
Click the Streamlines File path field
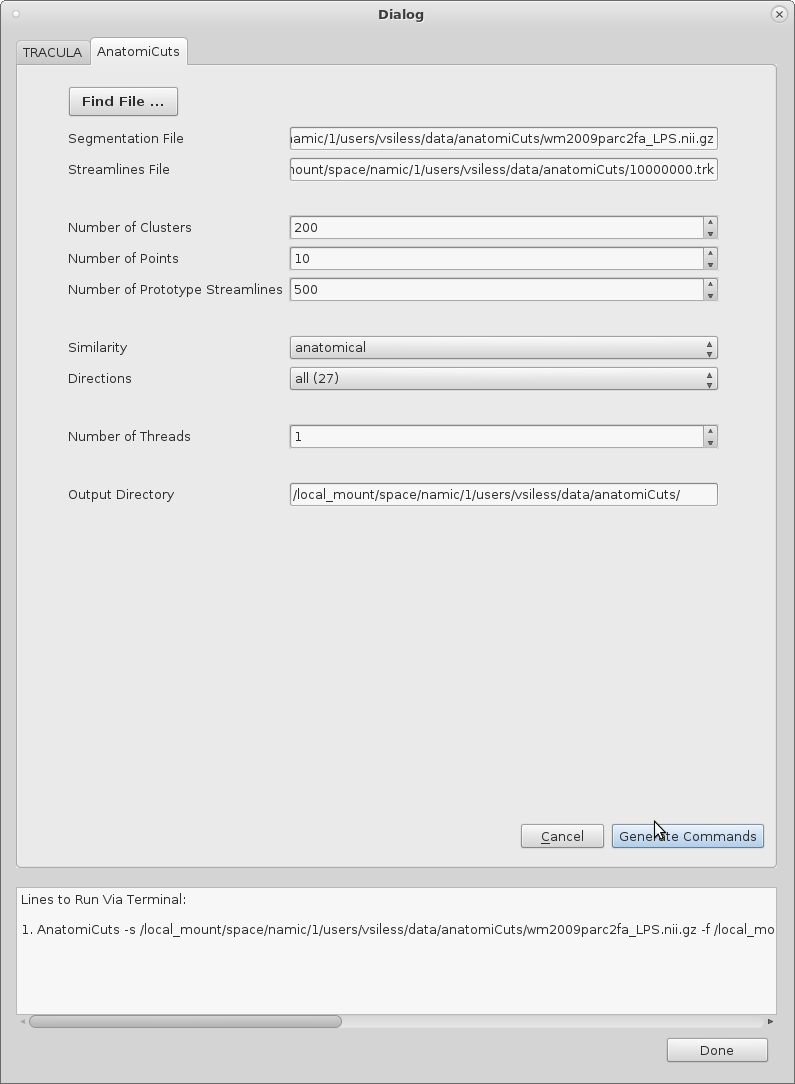pyautogui.click(x=503, y=169)
